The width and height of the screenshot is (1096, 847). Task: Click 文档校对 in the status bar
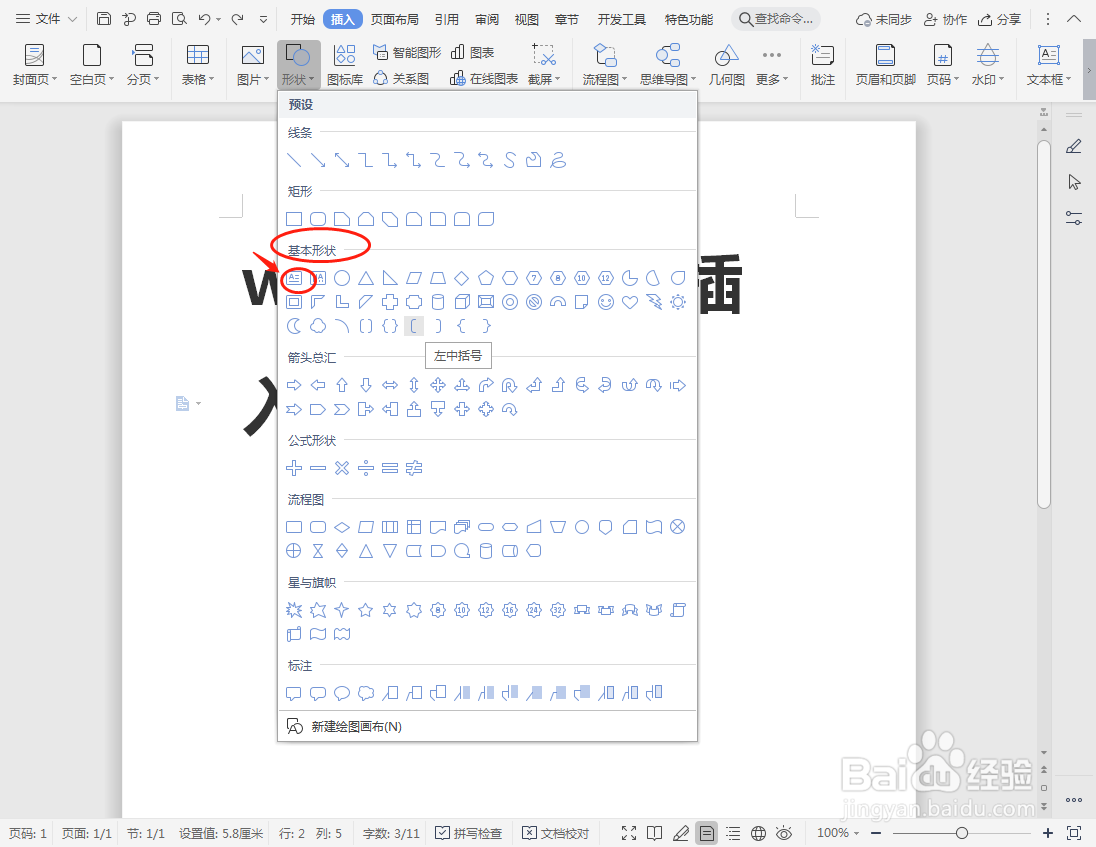tap(556, 833)
